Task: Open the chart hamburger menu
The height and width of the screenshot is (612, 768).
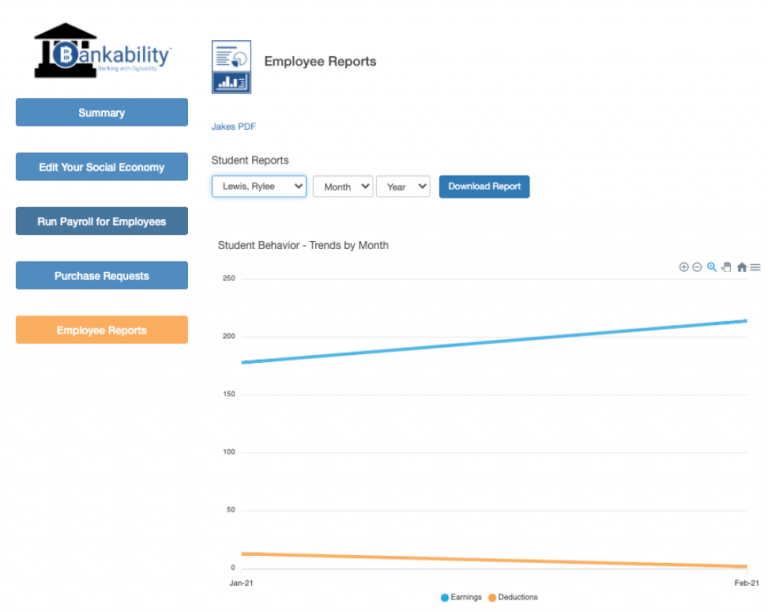Action: tap(755, 267)
